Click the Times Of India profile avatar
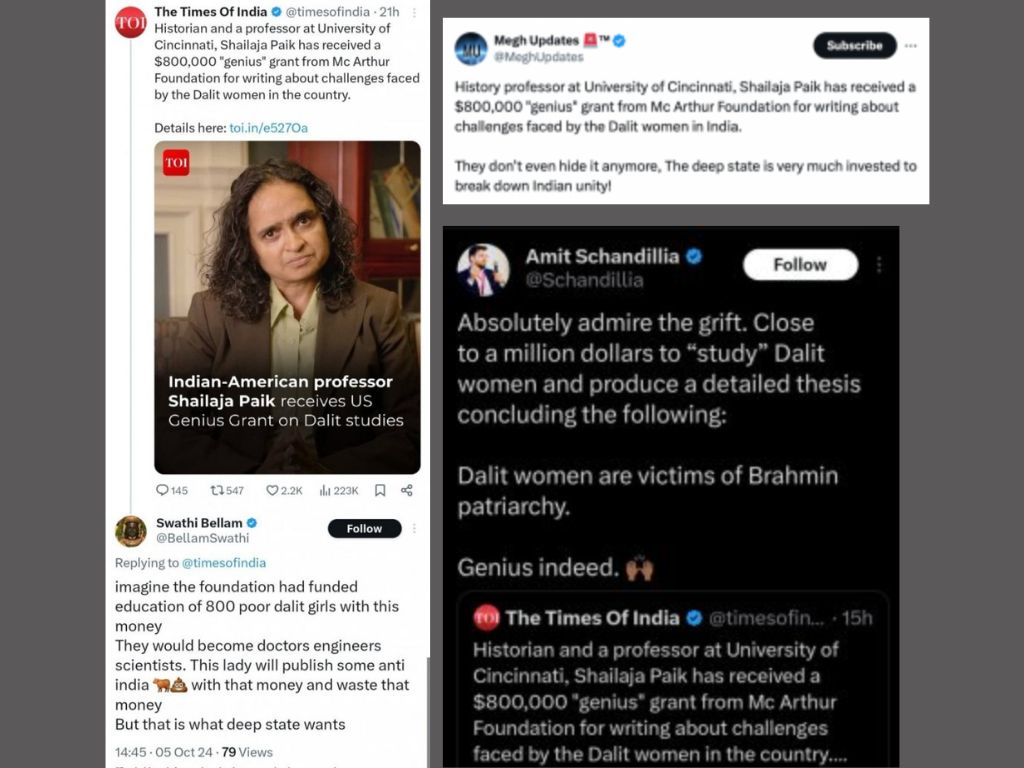Image resolution: width=1024 pixels, height=768 pixels. point(130,22)
